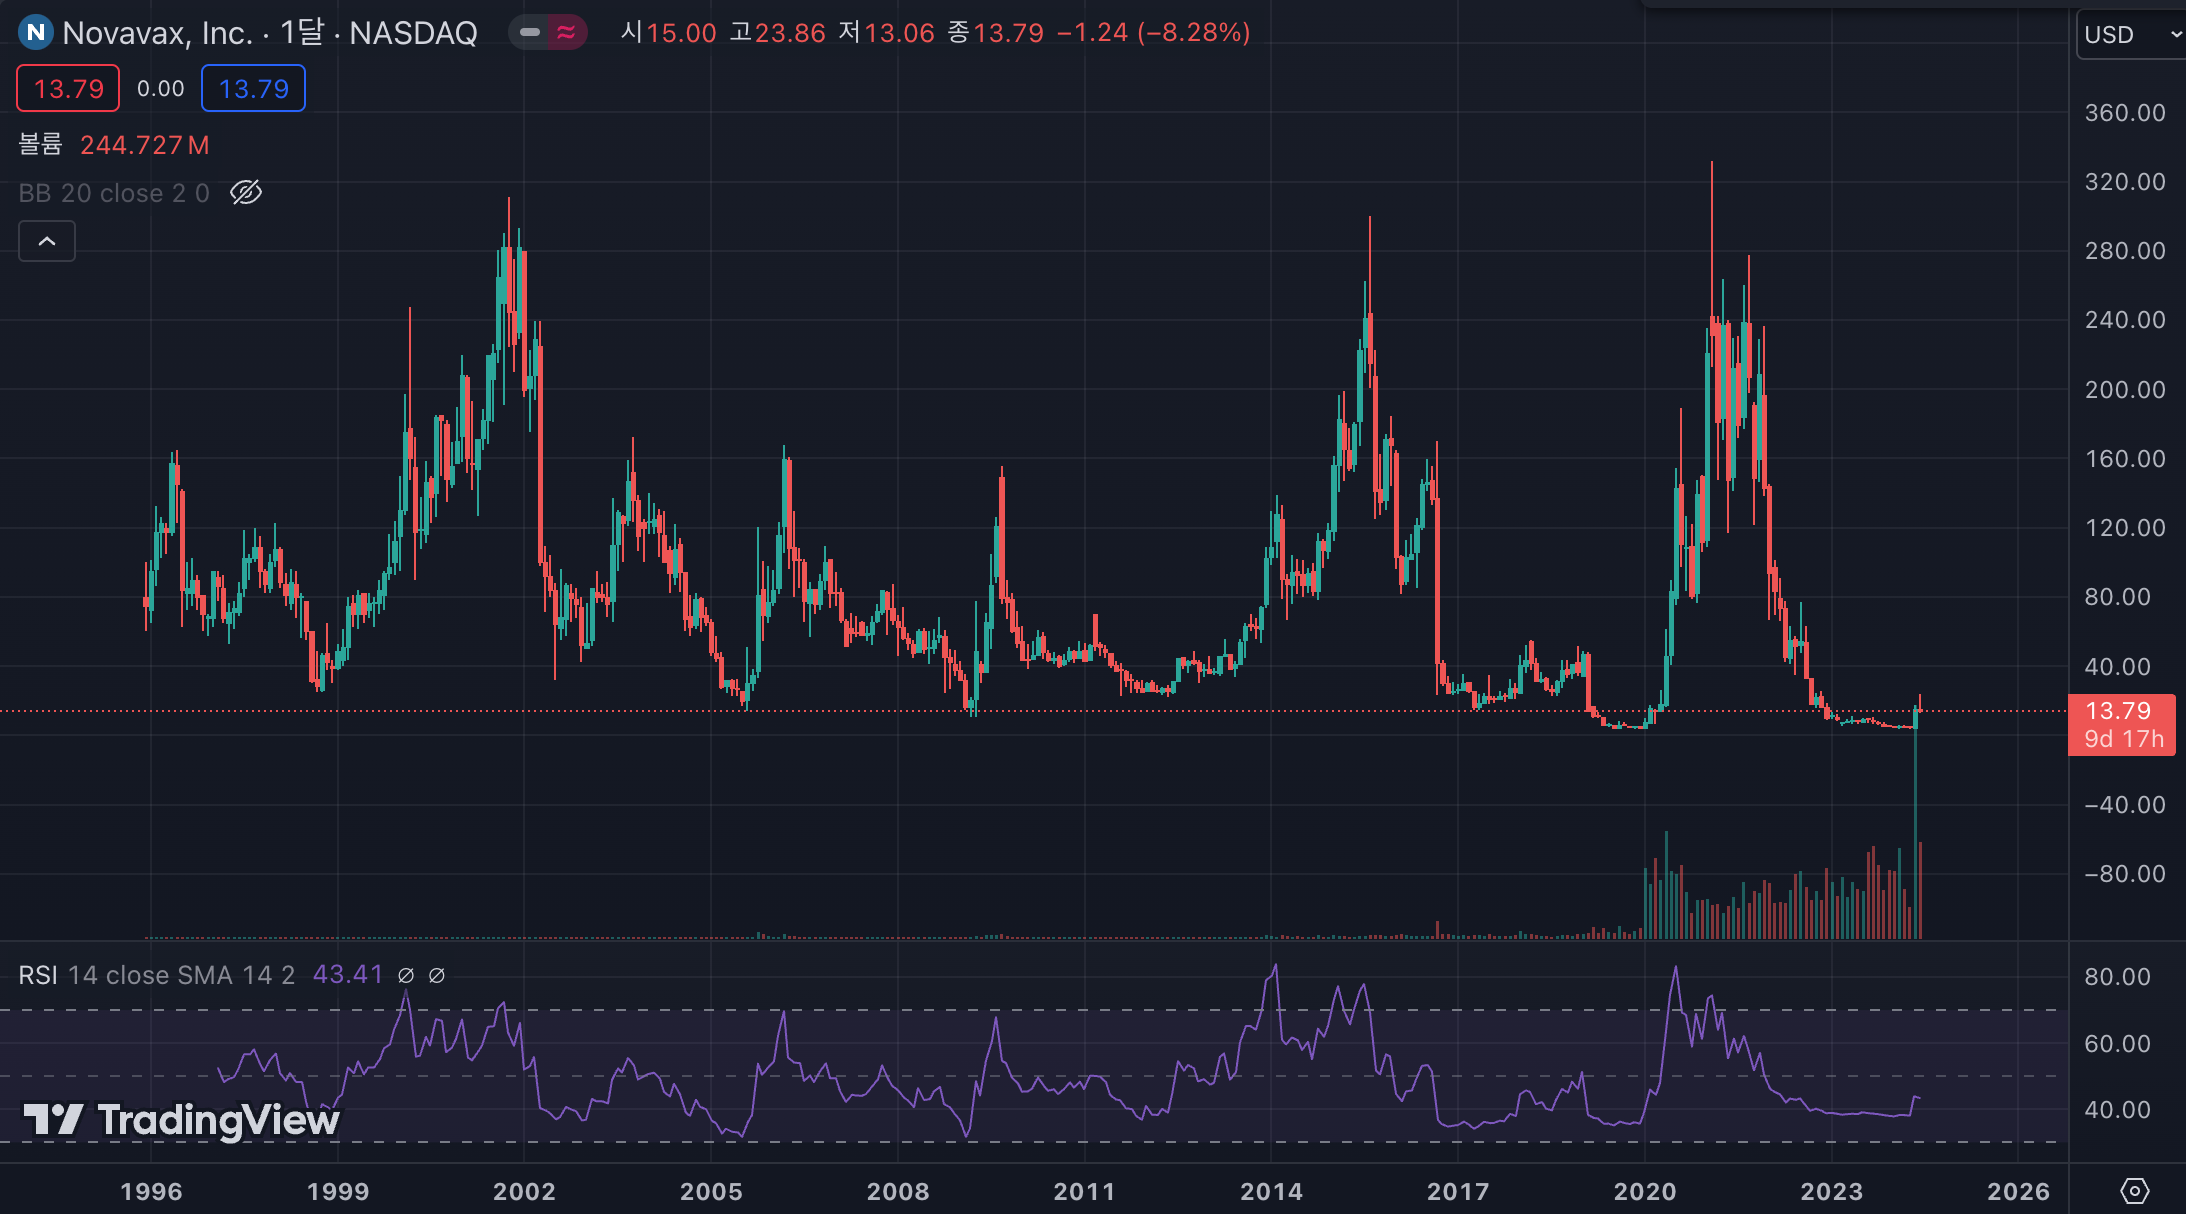Image resolution: width=2186 pixels, height=1214 pixels.
Task: Click the 200.00 level on the price scale
Action: [x=2124, y=390]
